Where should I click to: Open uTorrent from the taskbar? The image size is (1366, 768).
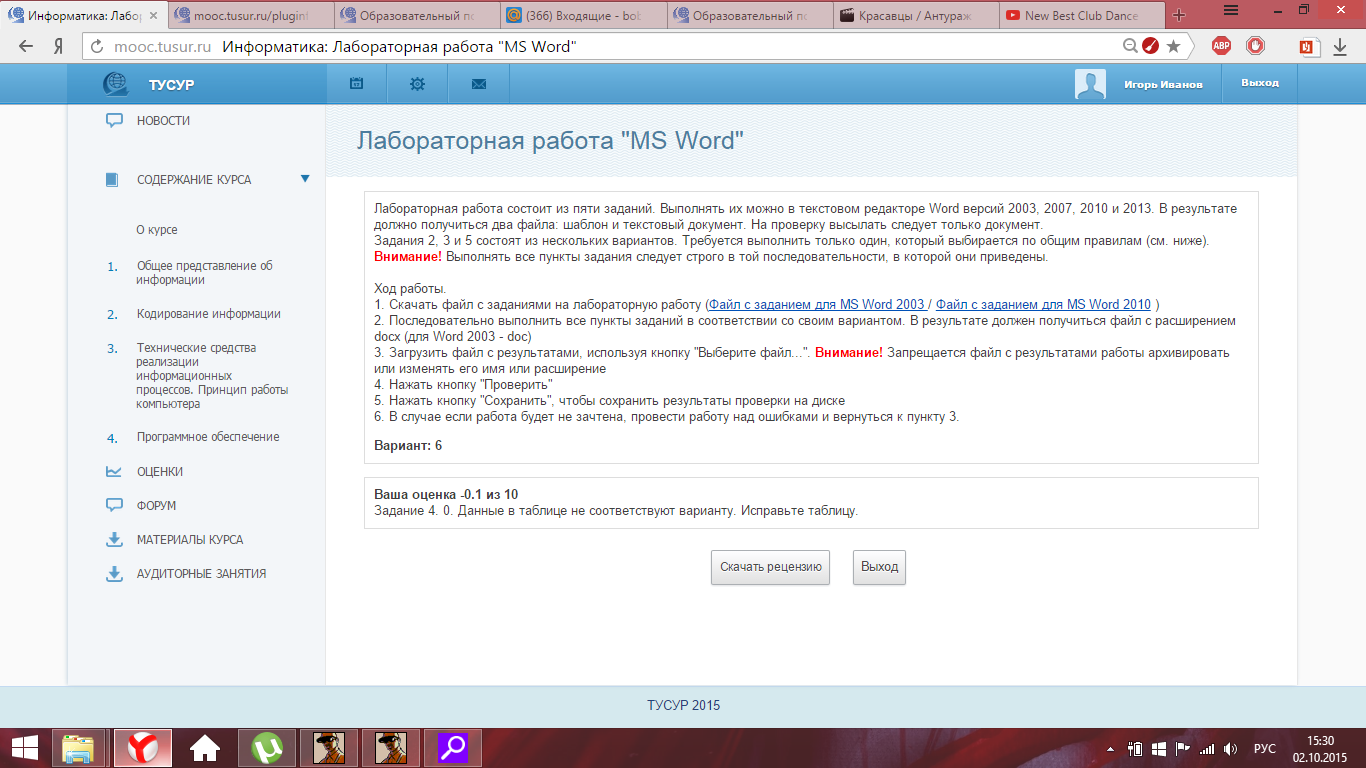point(267,748)
